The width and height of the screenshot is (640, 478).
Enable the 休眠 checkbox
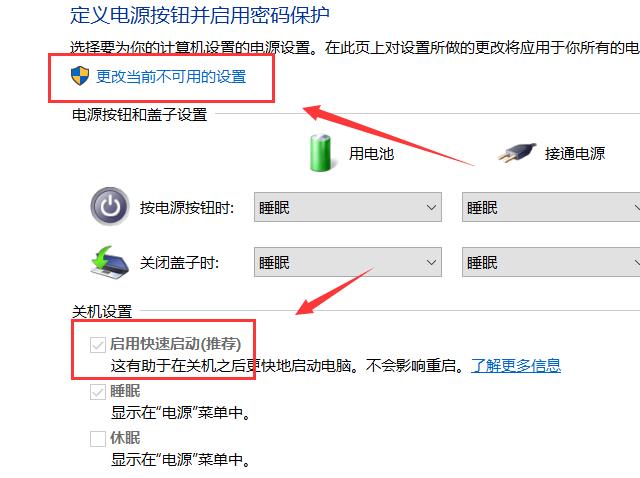[98, 439]
